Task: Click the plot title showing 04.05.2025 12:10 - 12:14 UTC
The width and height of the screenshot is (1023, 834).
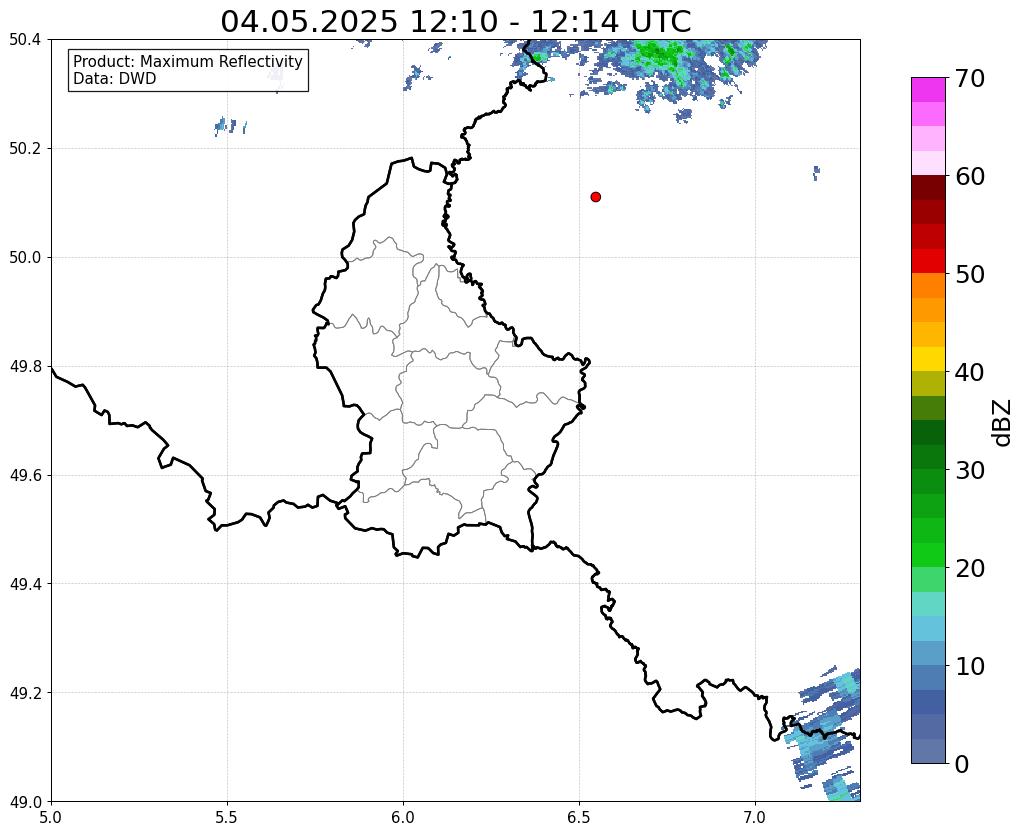Action: (x=455, y=22)
